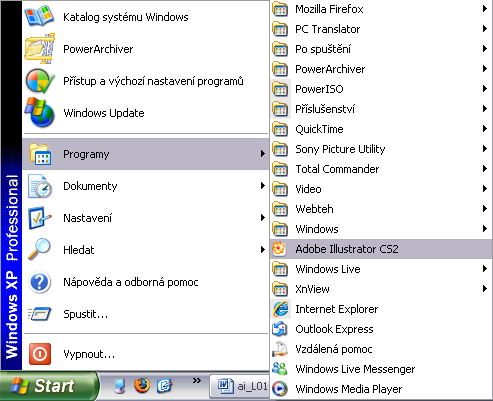Screen dimensions: 493x401
Task: Open the Webteh program folder
Action: click(381, 209)
